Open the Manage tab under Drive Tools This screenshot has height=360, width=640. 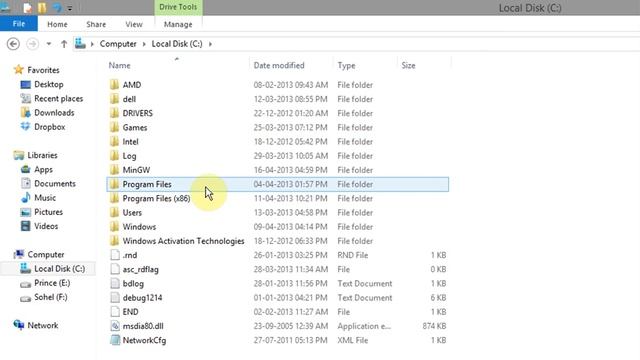pos(178,24)
